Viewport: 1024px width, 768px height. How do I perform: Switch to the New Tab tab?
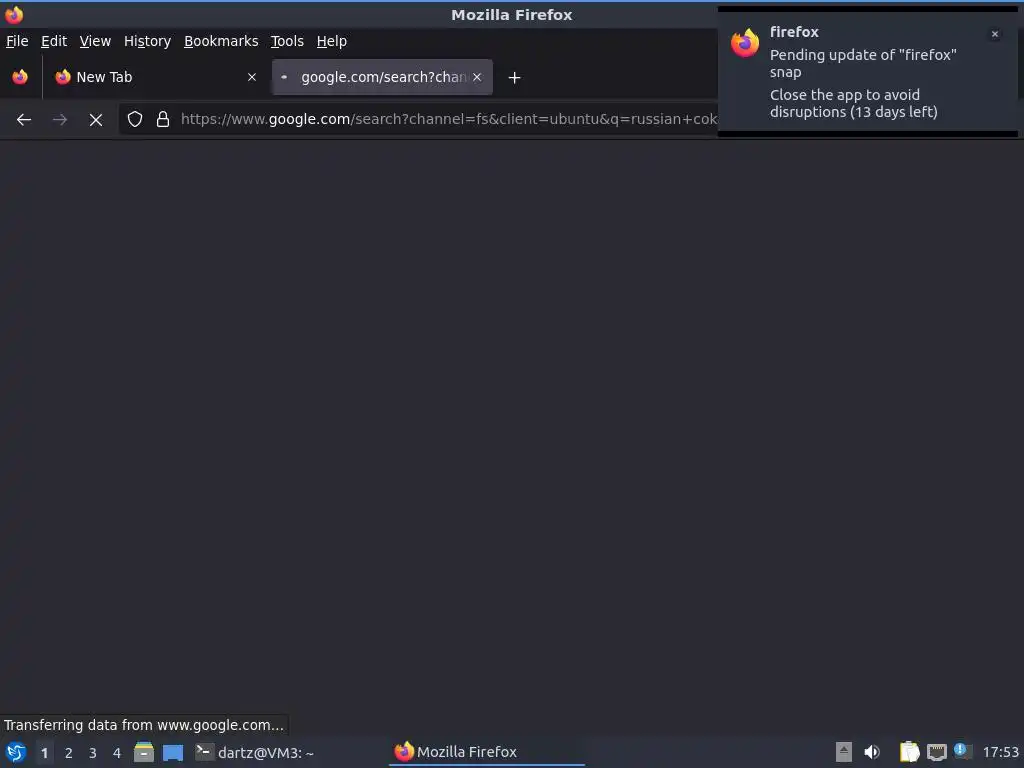click(x=155, y=77)
